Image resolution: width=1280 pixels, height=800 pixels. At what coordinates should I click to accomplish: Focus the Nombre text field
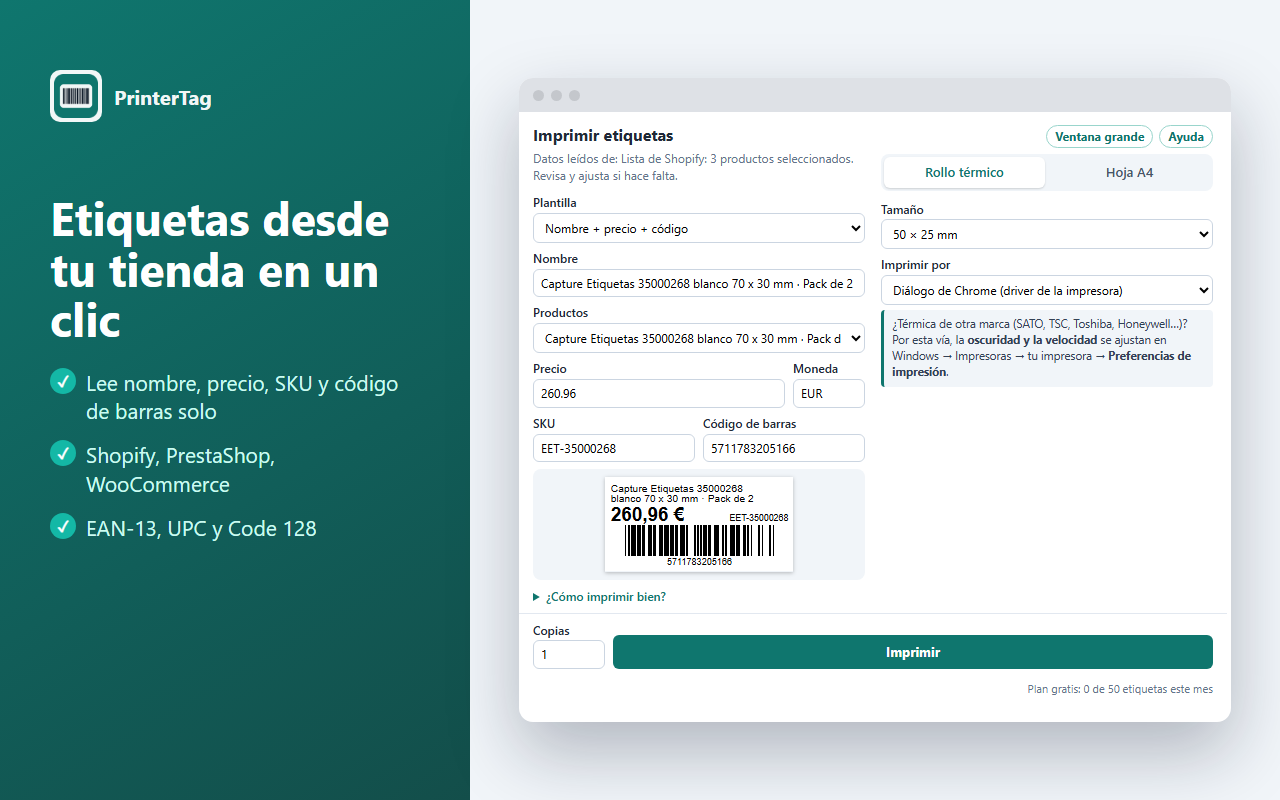coord(699,283)
